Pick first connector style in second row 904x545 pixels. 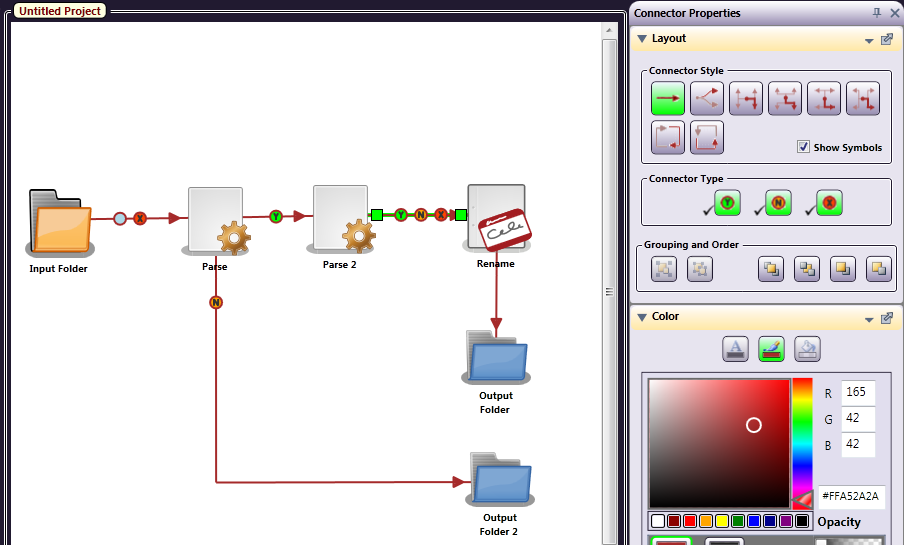point(668,137)
